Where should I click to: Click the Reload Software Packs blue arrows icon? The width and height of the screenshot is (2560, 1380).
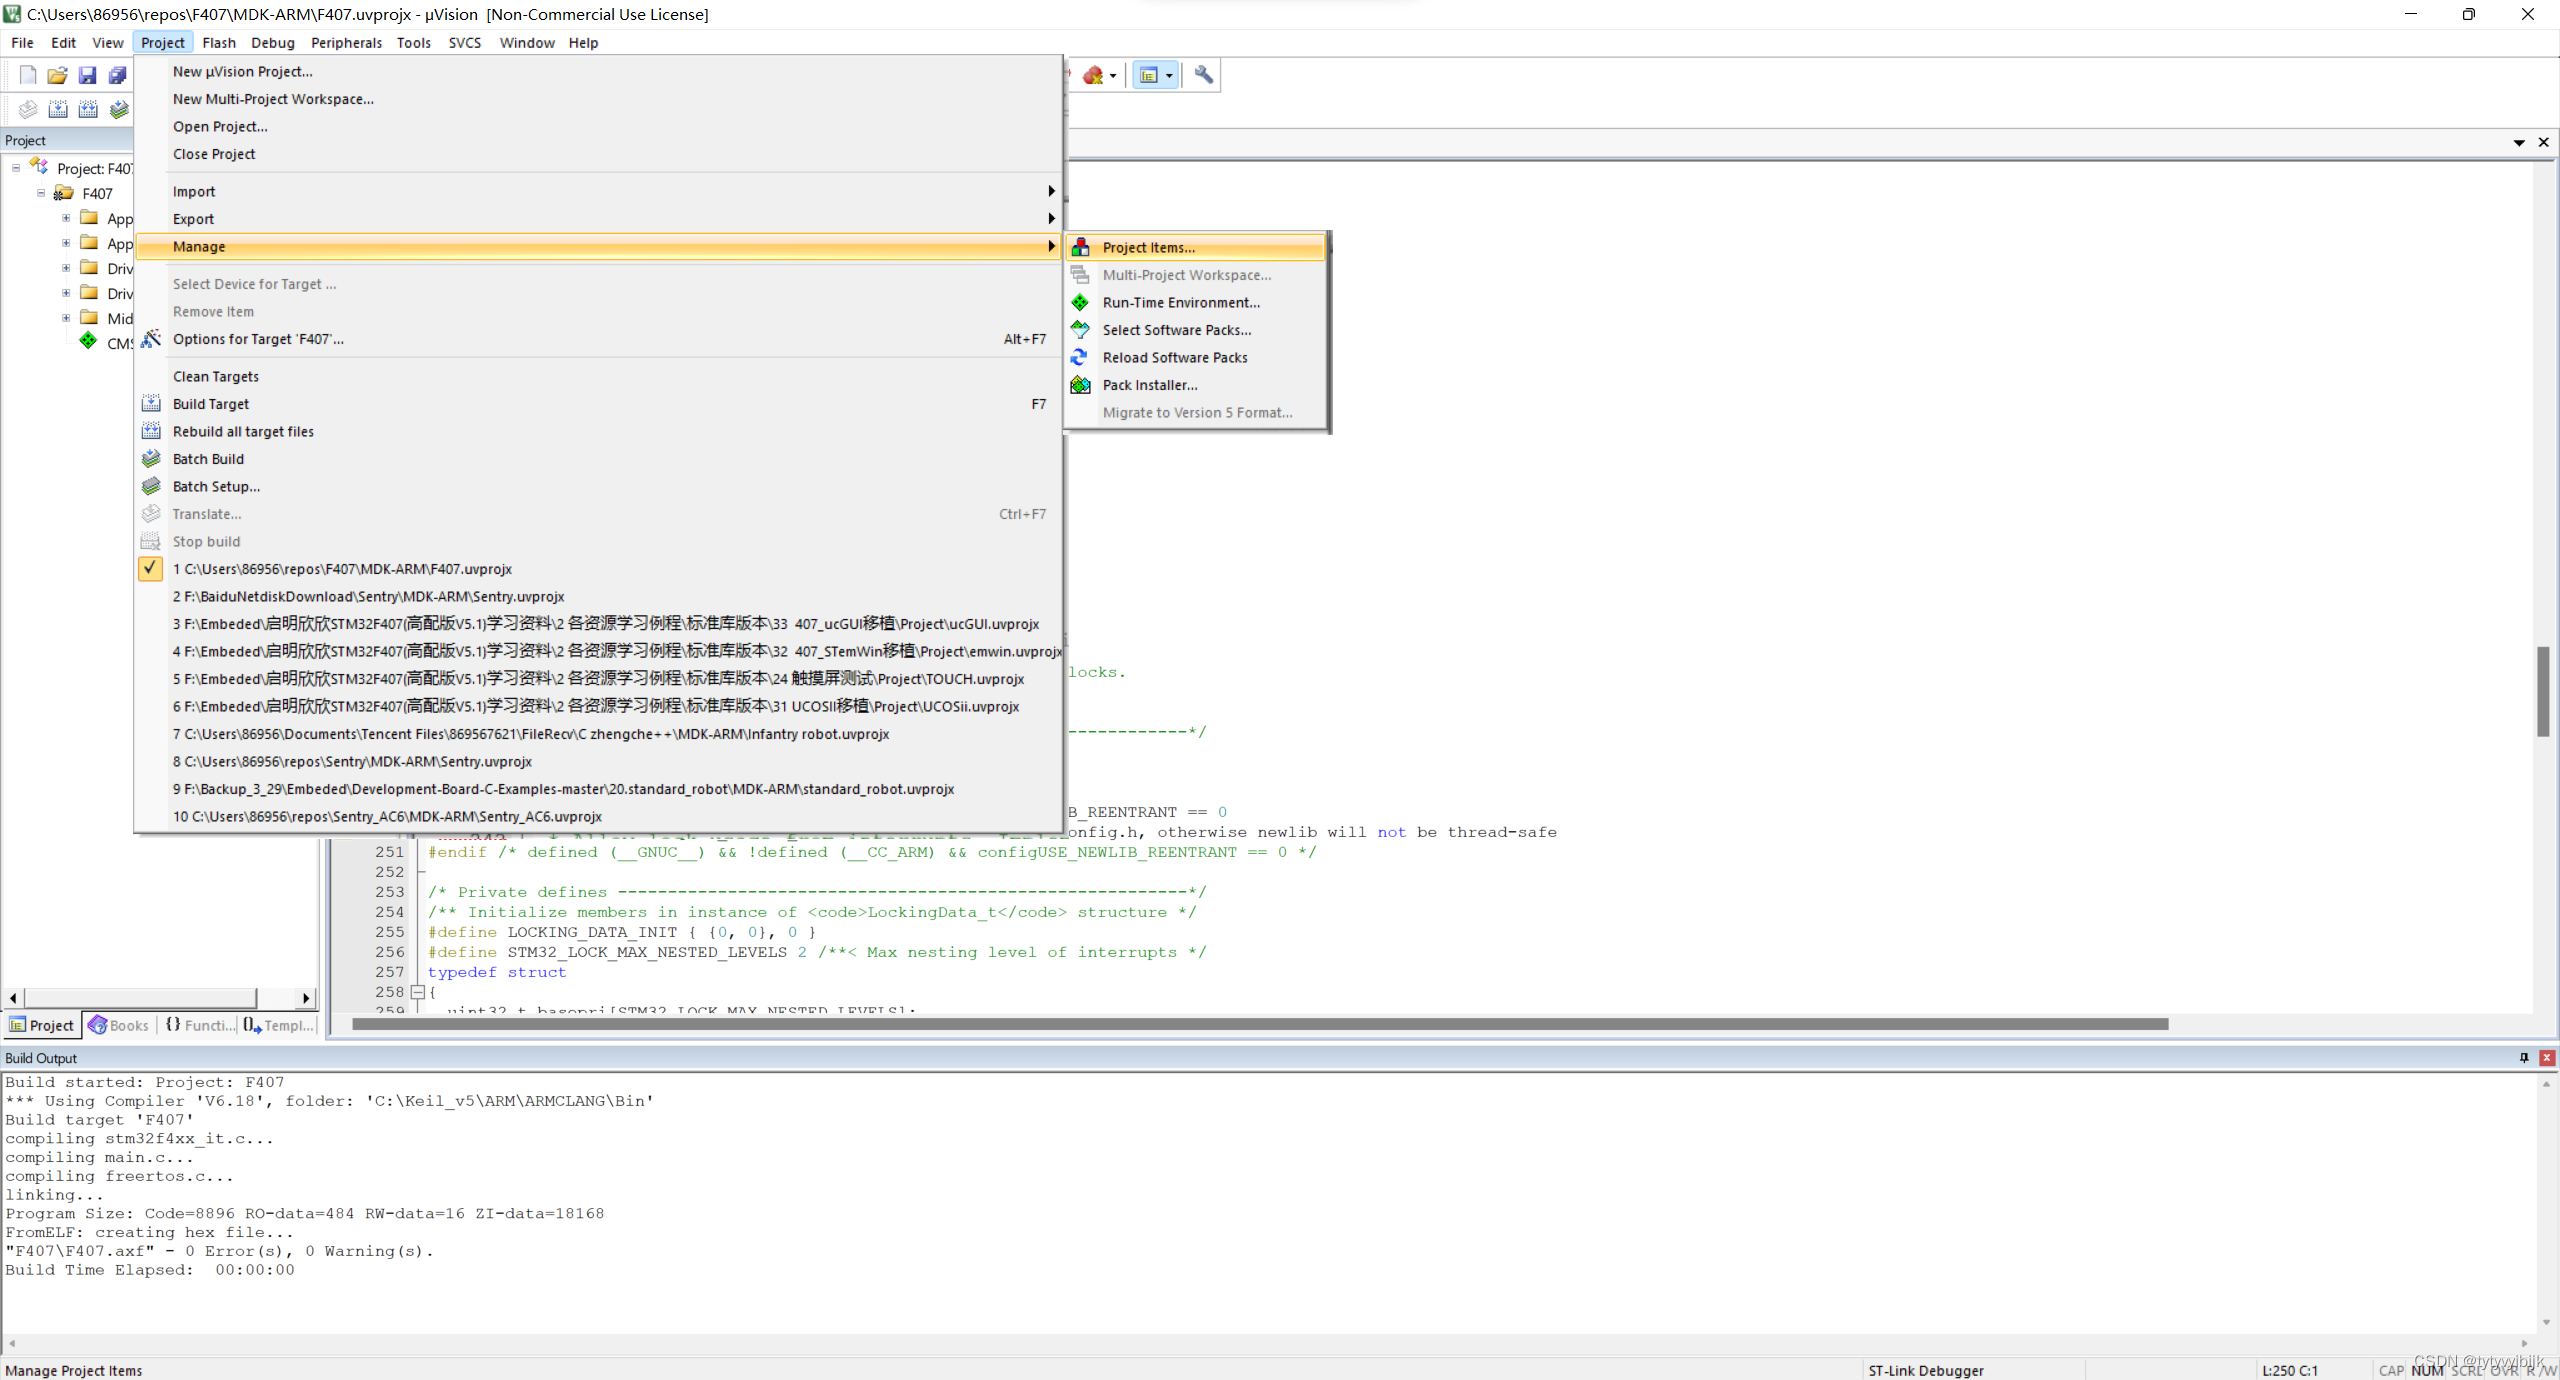(1080, 357)
